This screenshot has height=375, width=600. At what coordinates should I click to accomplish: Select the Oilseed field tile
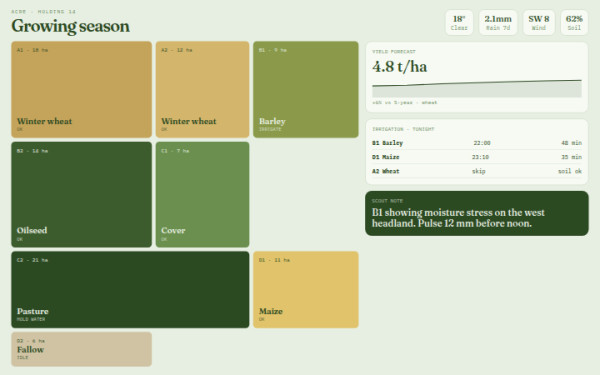[x=82, y=194]
